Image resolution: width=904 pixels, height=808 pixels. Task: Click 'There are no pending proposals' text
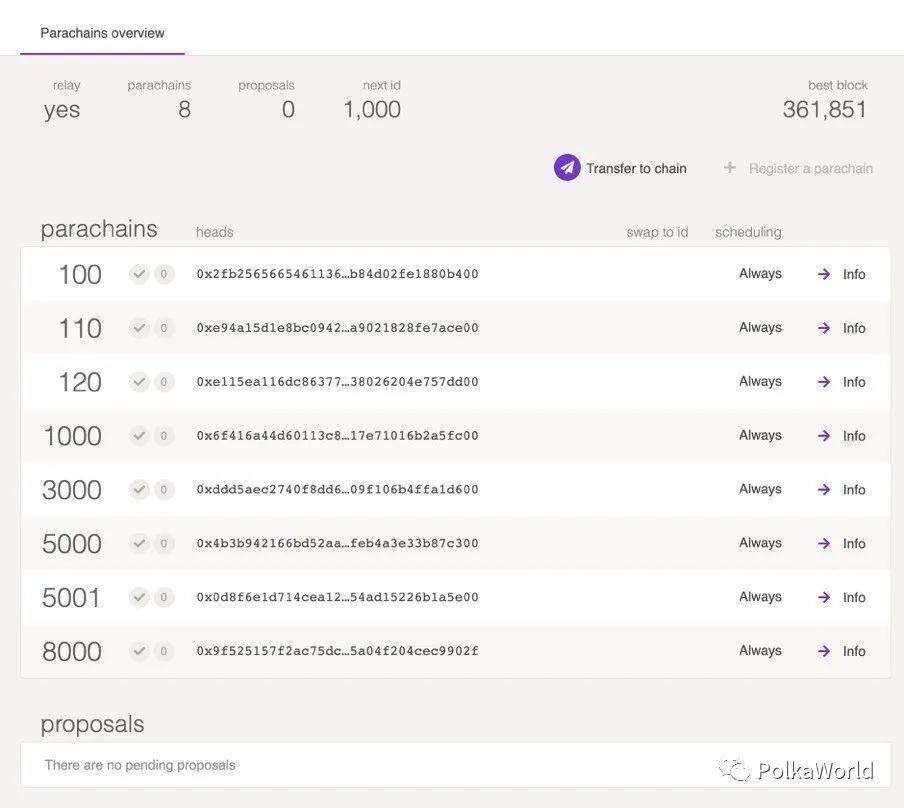click(140, 765)
